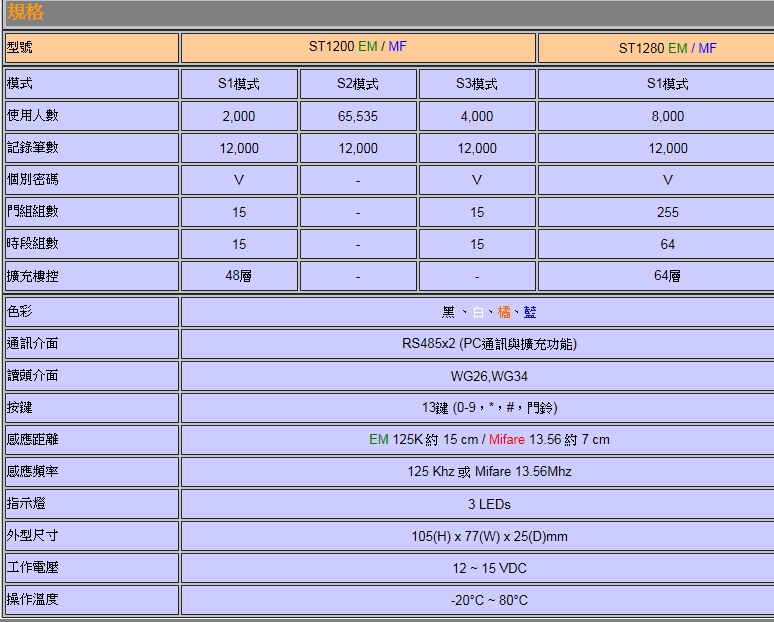Click the 規格 section heading
Image resolution: width=774 pixels, height=622 pixels.
tap(26, 12)
